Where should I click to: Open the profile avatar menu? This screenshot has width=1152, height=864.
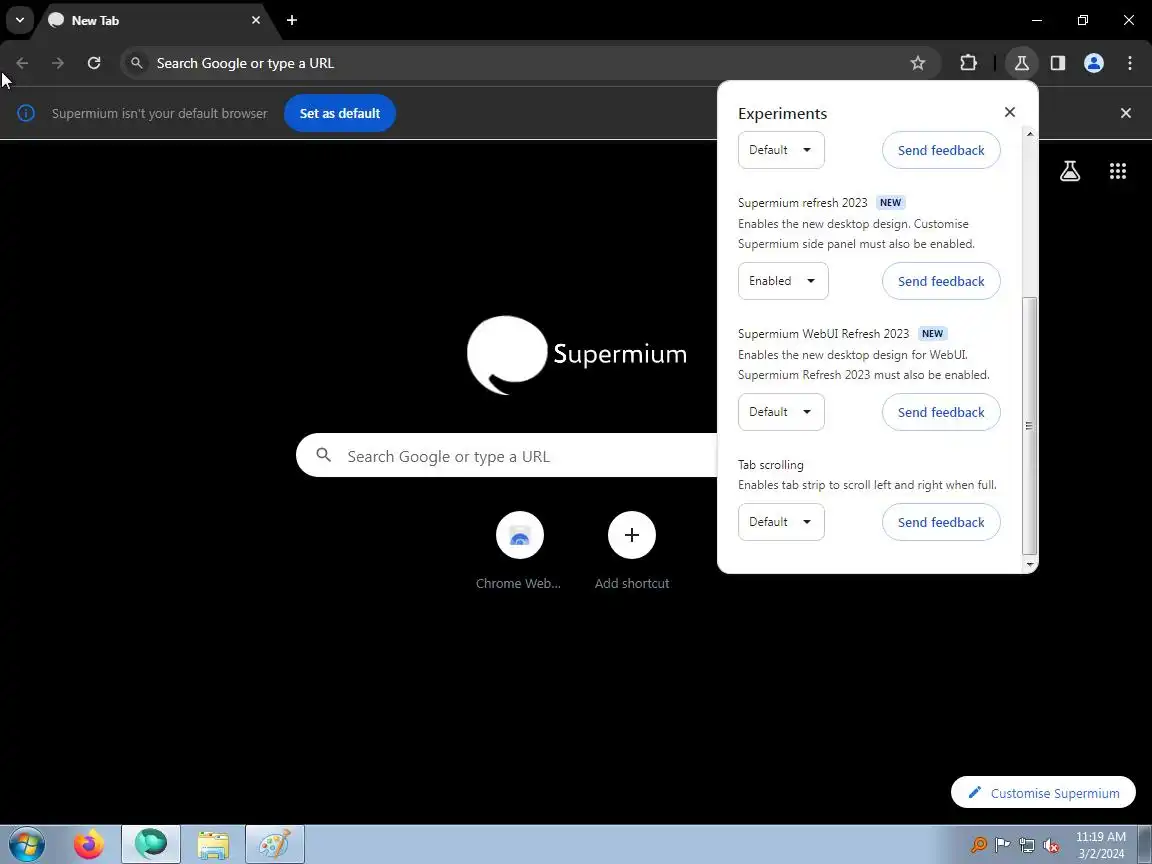click(1094, 63)
